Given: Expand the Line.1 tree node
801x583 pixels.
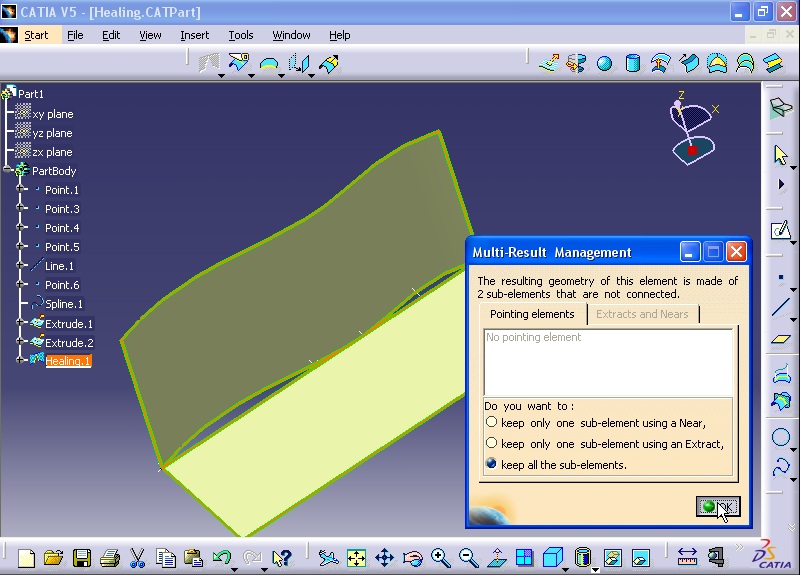Looking at the screenshot, I should pos(20,265).
